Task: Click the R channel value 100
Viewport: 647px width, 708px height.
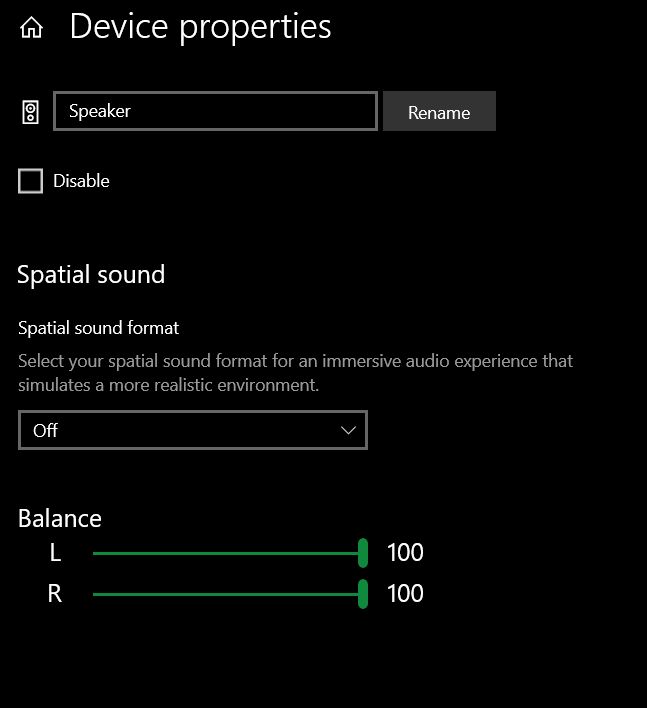Action: coord(405,594)
